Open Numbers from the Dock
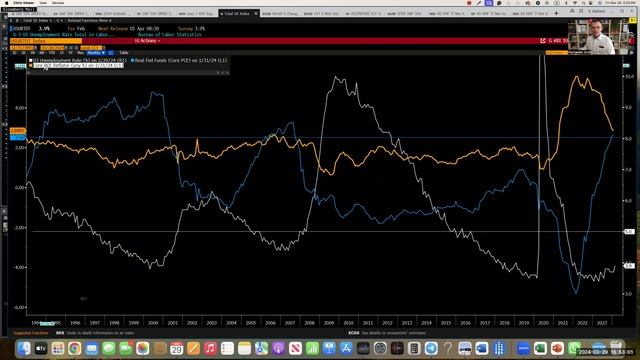The height and width of the screenshot is (360, 640). [312, 348]
